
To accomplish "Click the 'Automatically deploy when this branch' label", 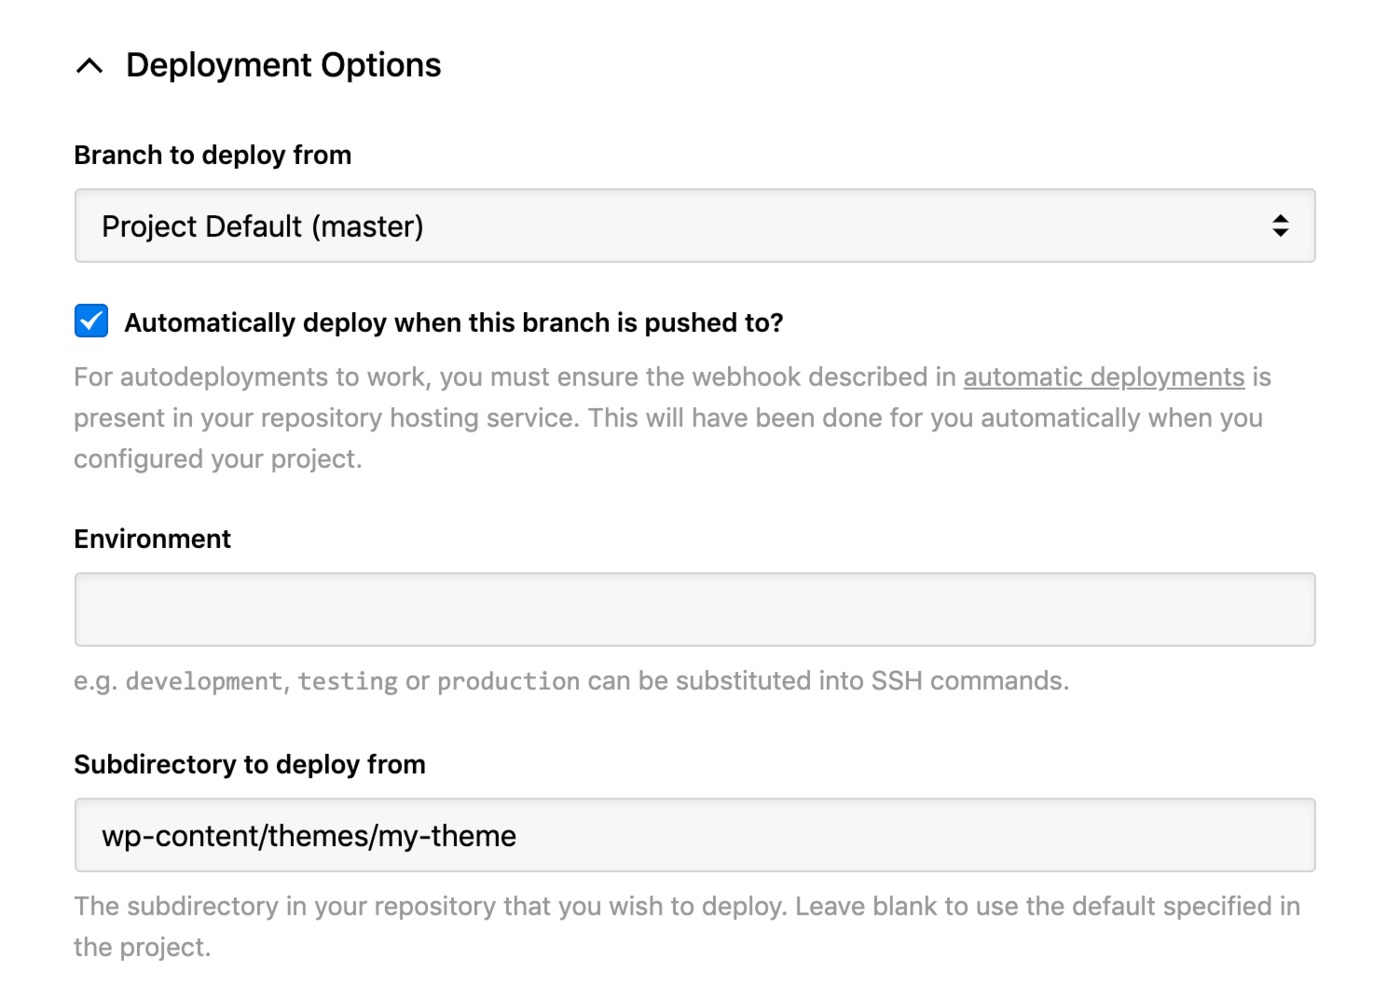I will pyautogui.click(x=454, y=323).
